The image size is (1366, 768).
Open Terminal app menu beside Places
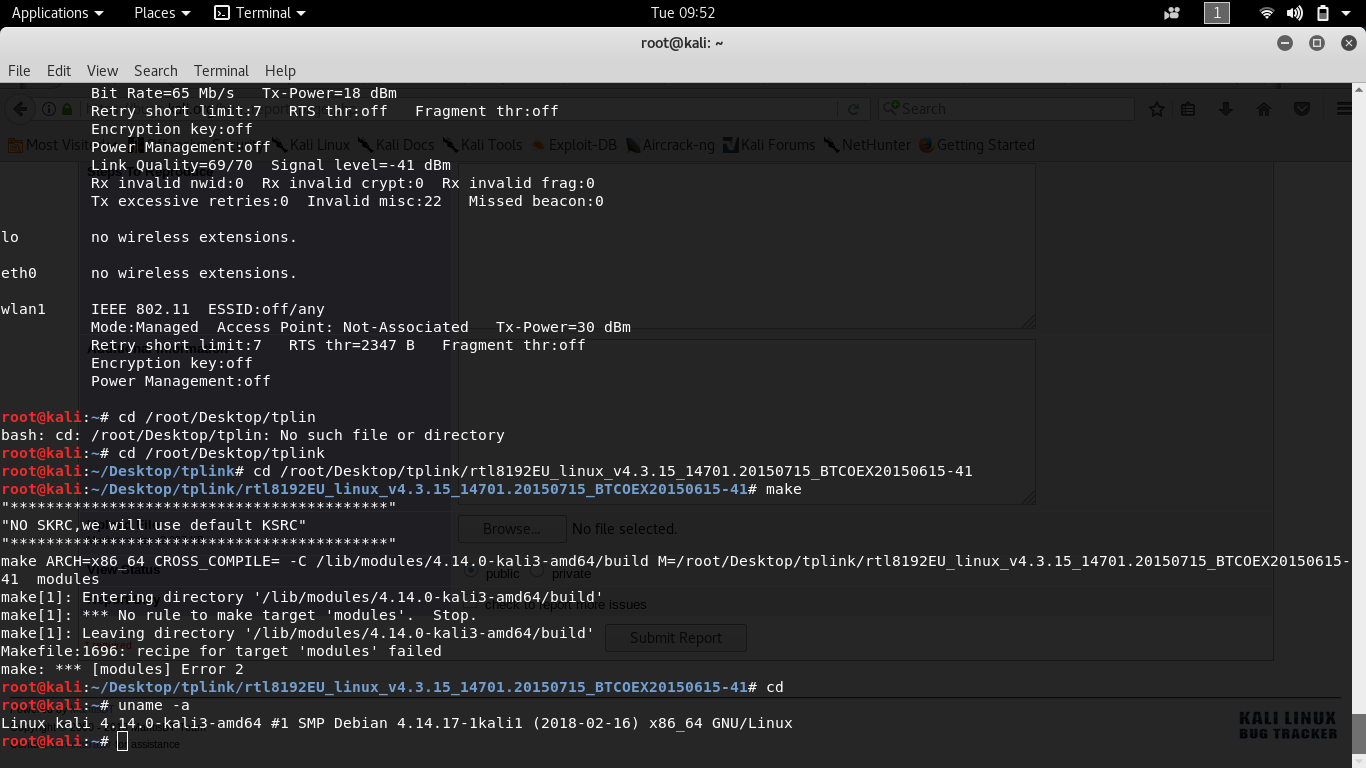[x=260, y=13]
